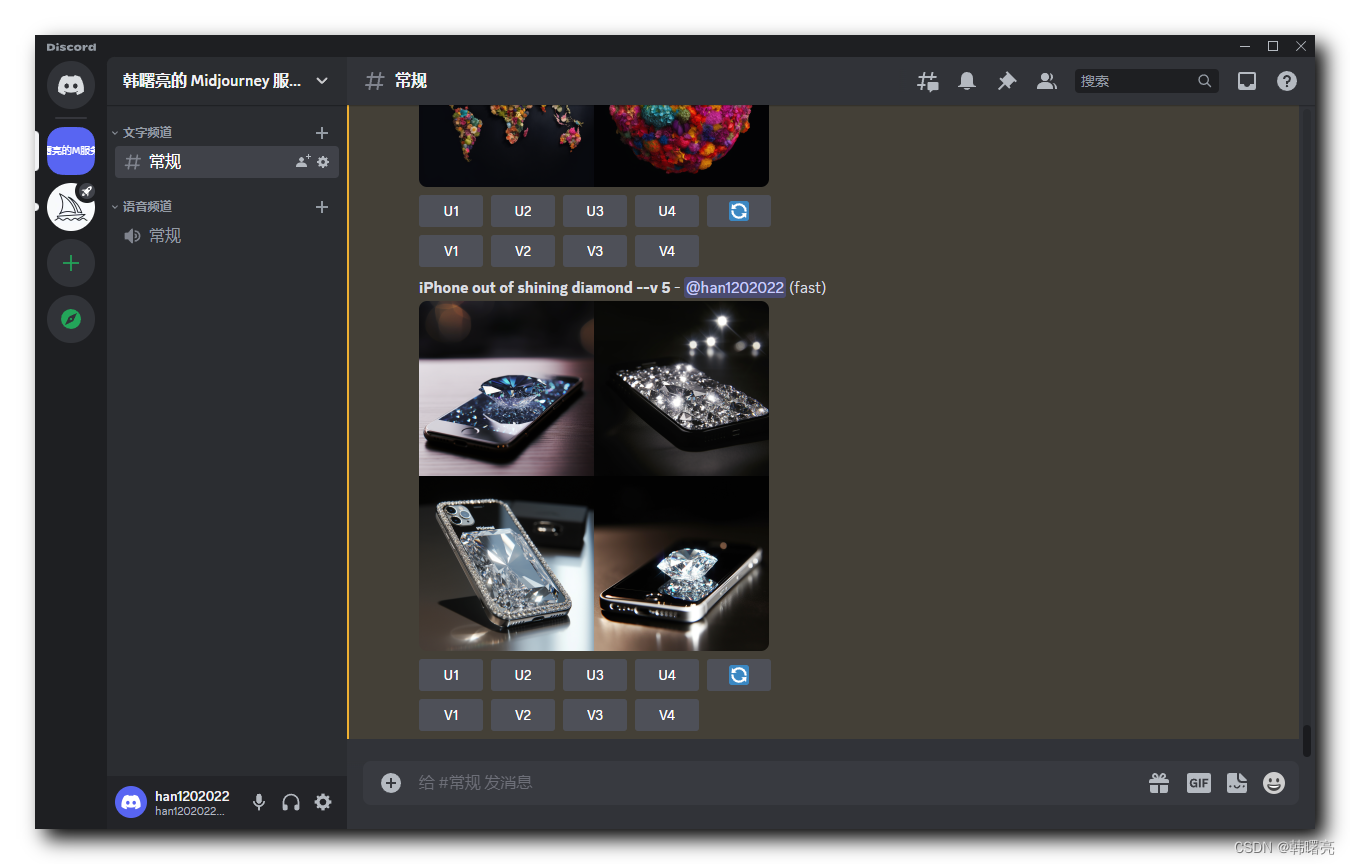1350x864 pixels.
Task: Mute microphone in user panel
Action: pyautogui.click(x=259, y=802)
